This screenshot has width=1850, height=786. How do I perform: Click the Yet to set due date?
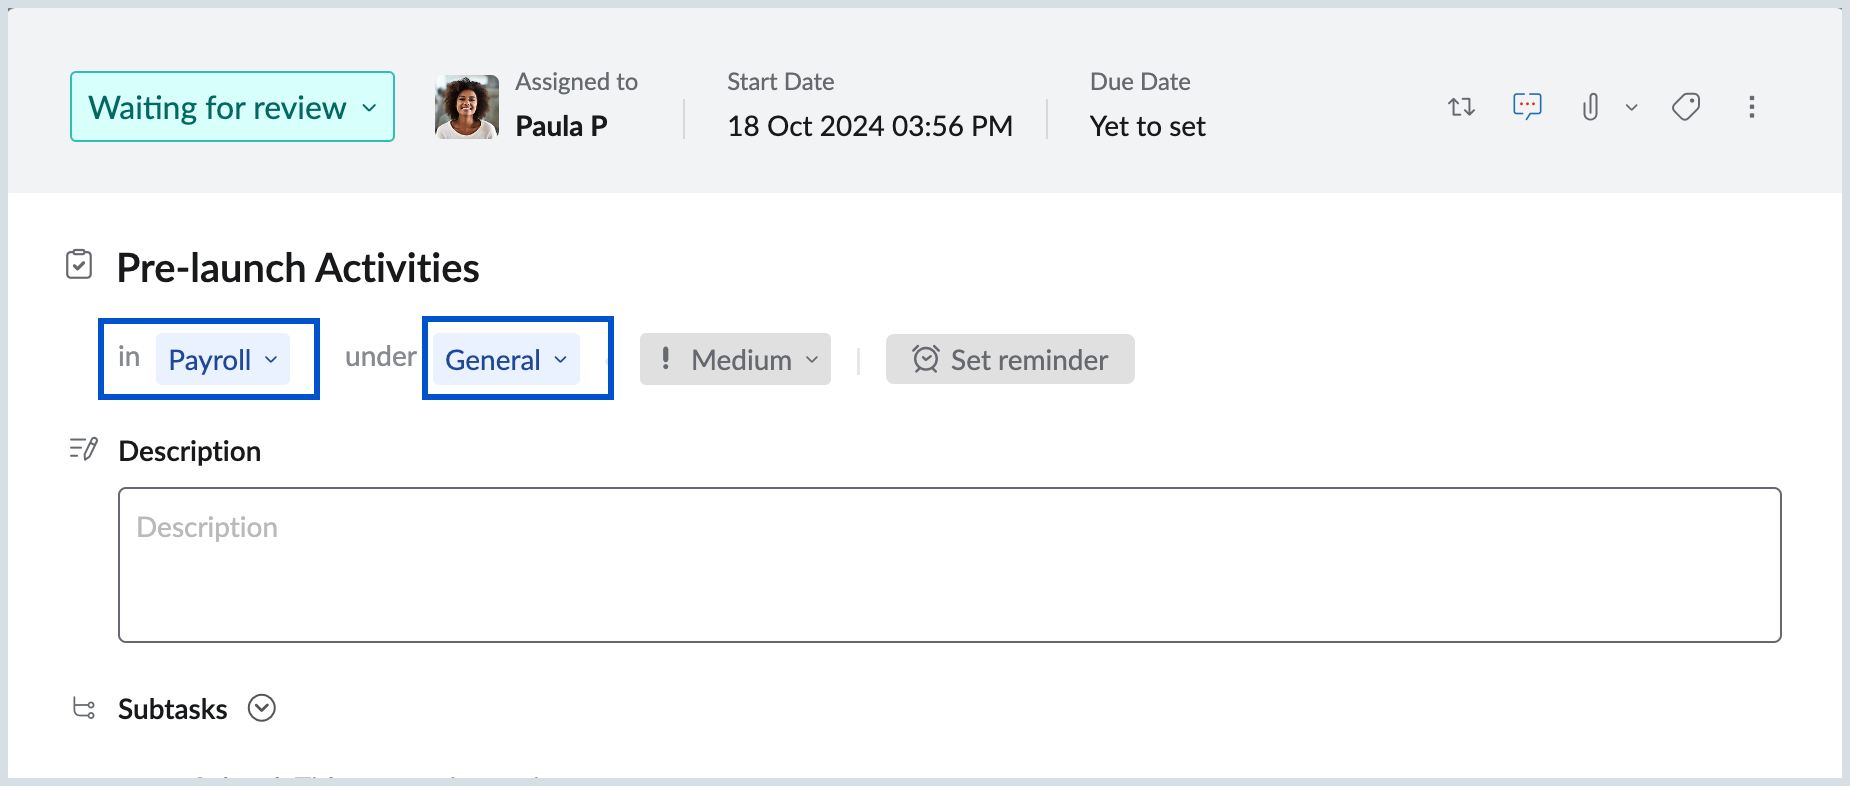1147,126
